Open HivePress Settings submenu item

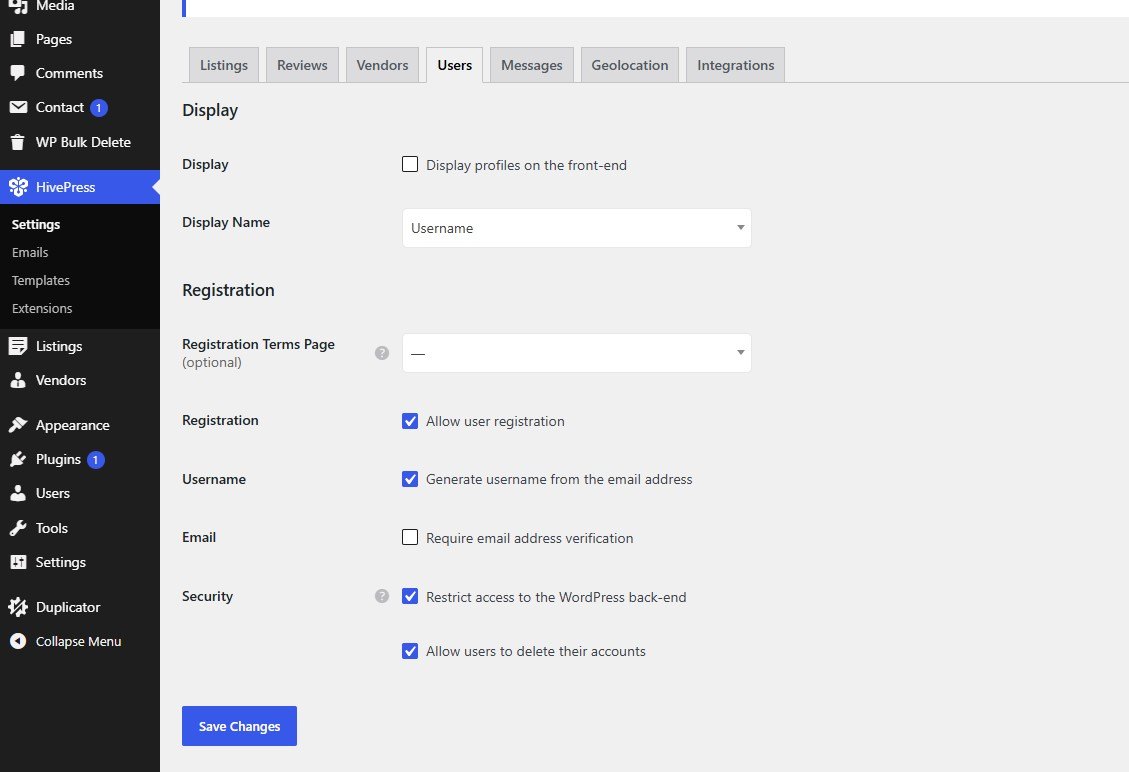(36, 225)
